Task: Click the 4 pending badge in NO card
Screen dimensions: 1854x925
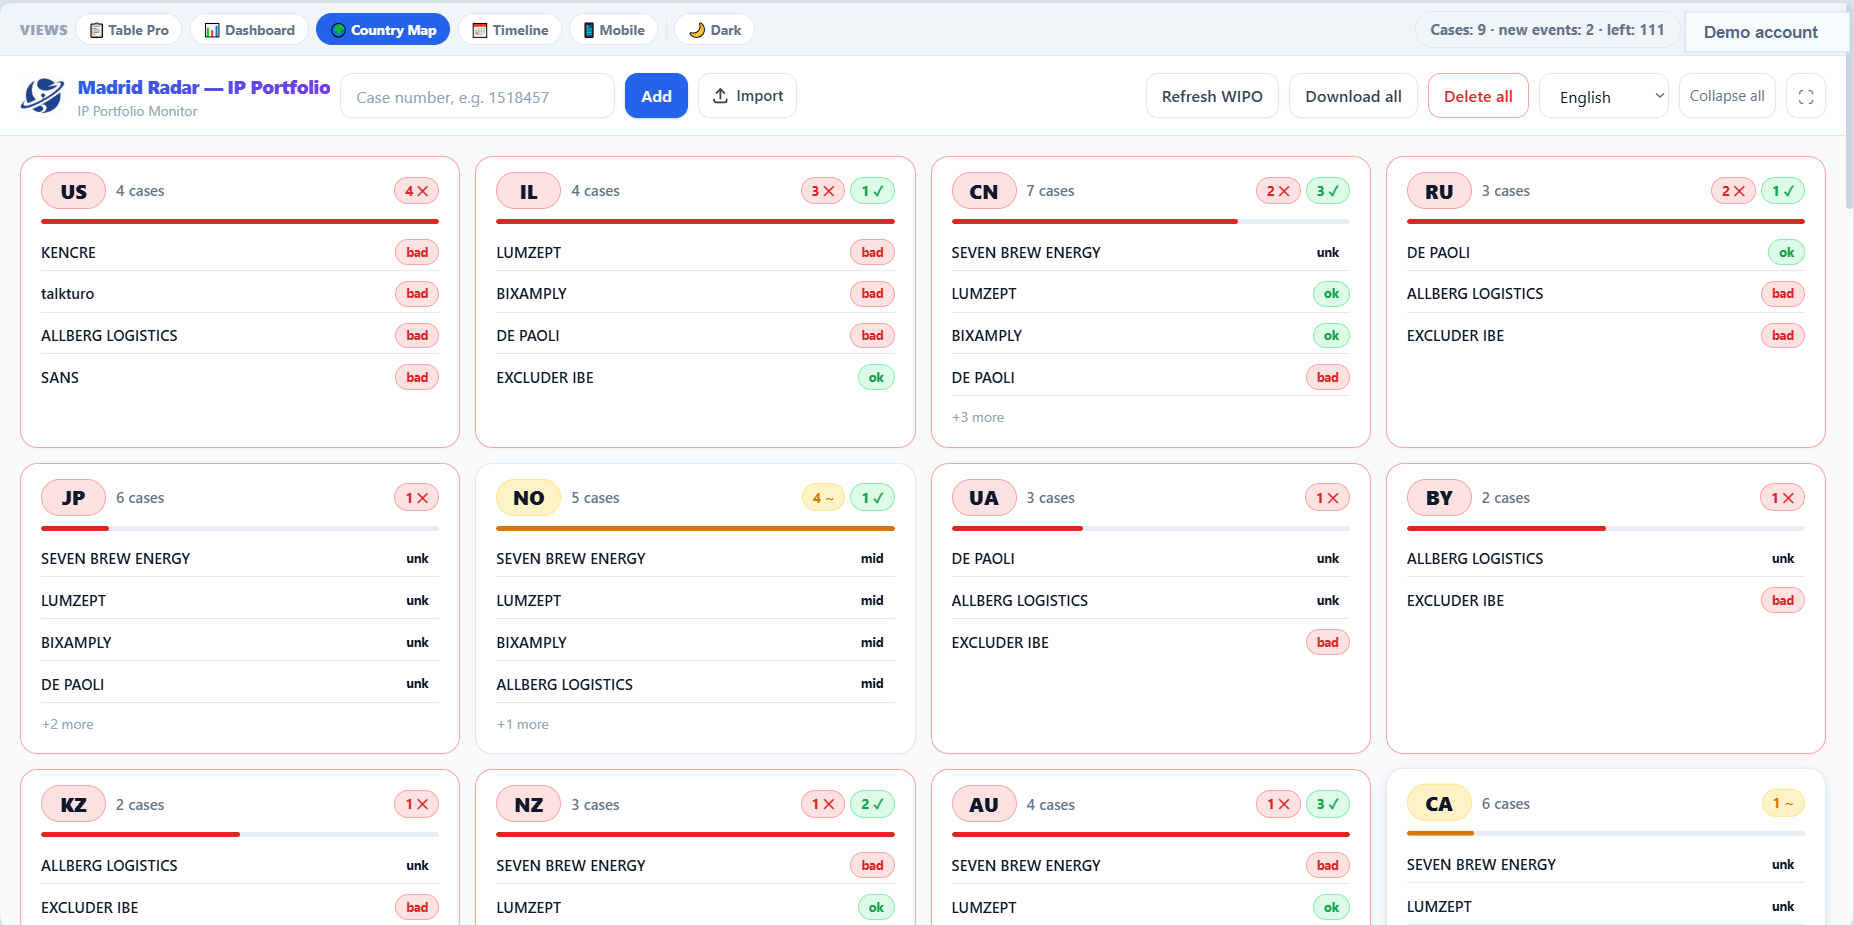Action: click(x=823, y=498)
